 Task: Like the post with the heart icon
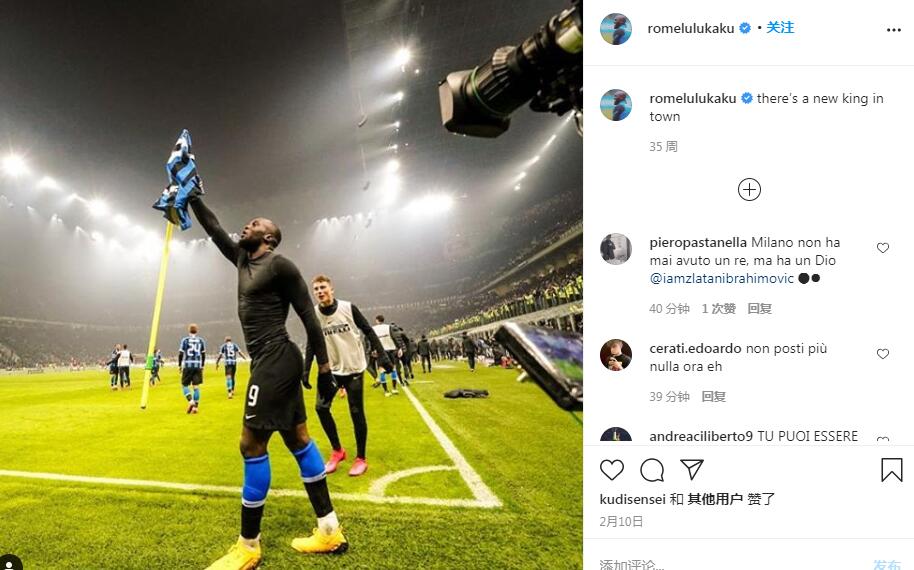611,470
